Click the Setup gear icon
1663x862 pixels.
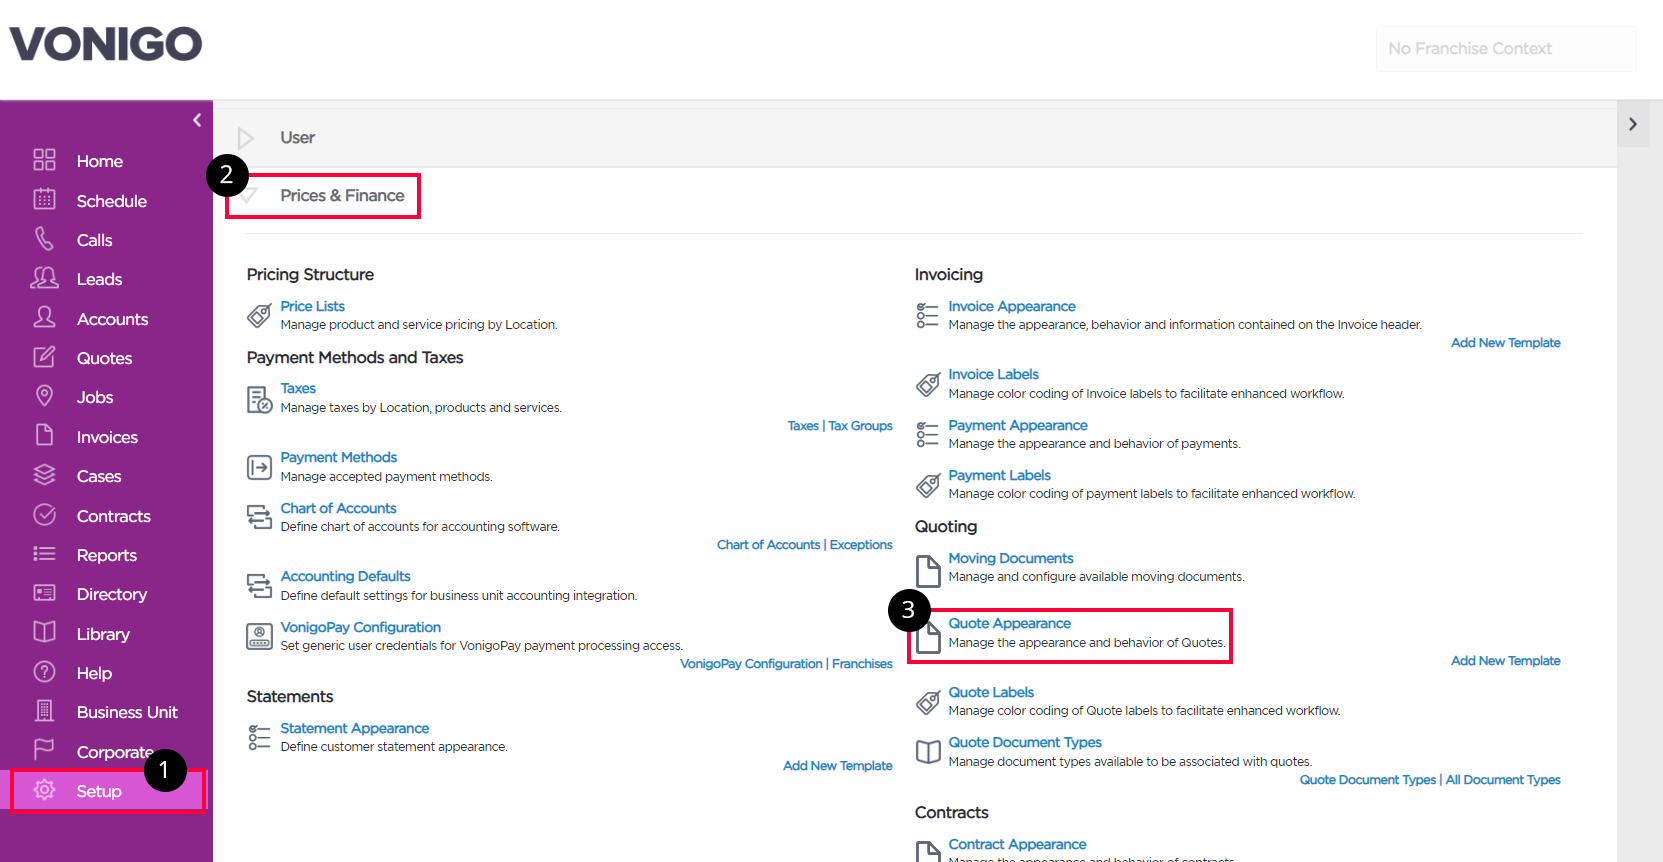[44, 790]
